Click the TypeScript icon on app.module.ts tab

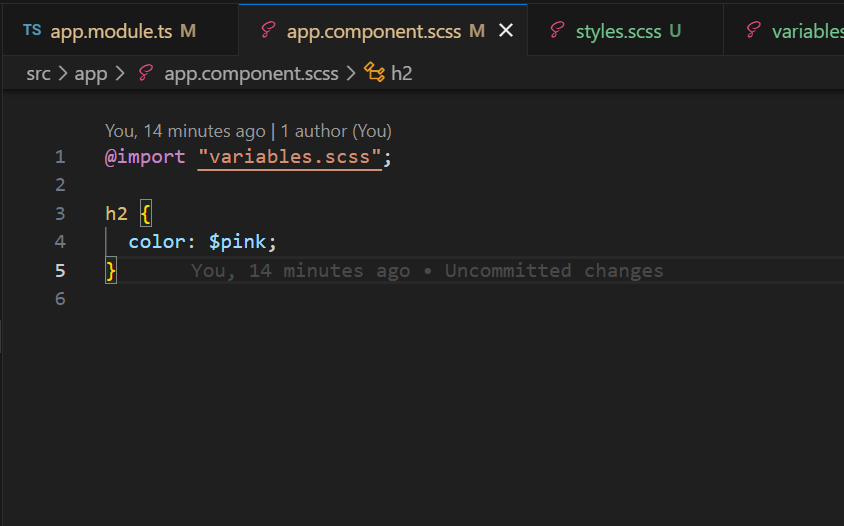(x=32, y=30)
